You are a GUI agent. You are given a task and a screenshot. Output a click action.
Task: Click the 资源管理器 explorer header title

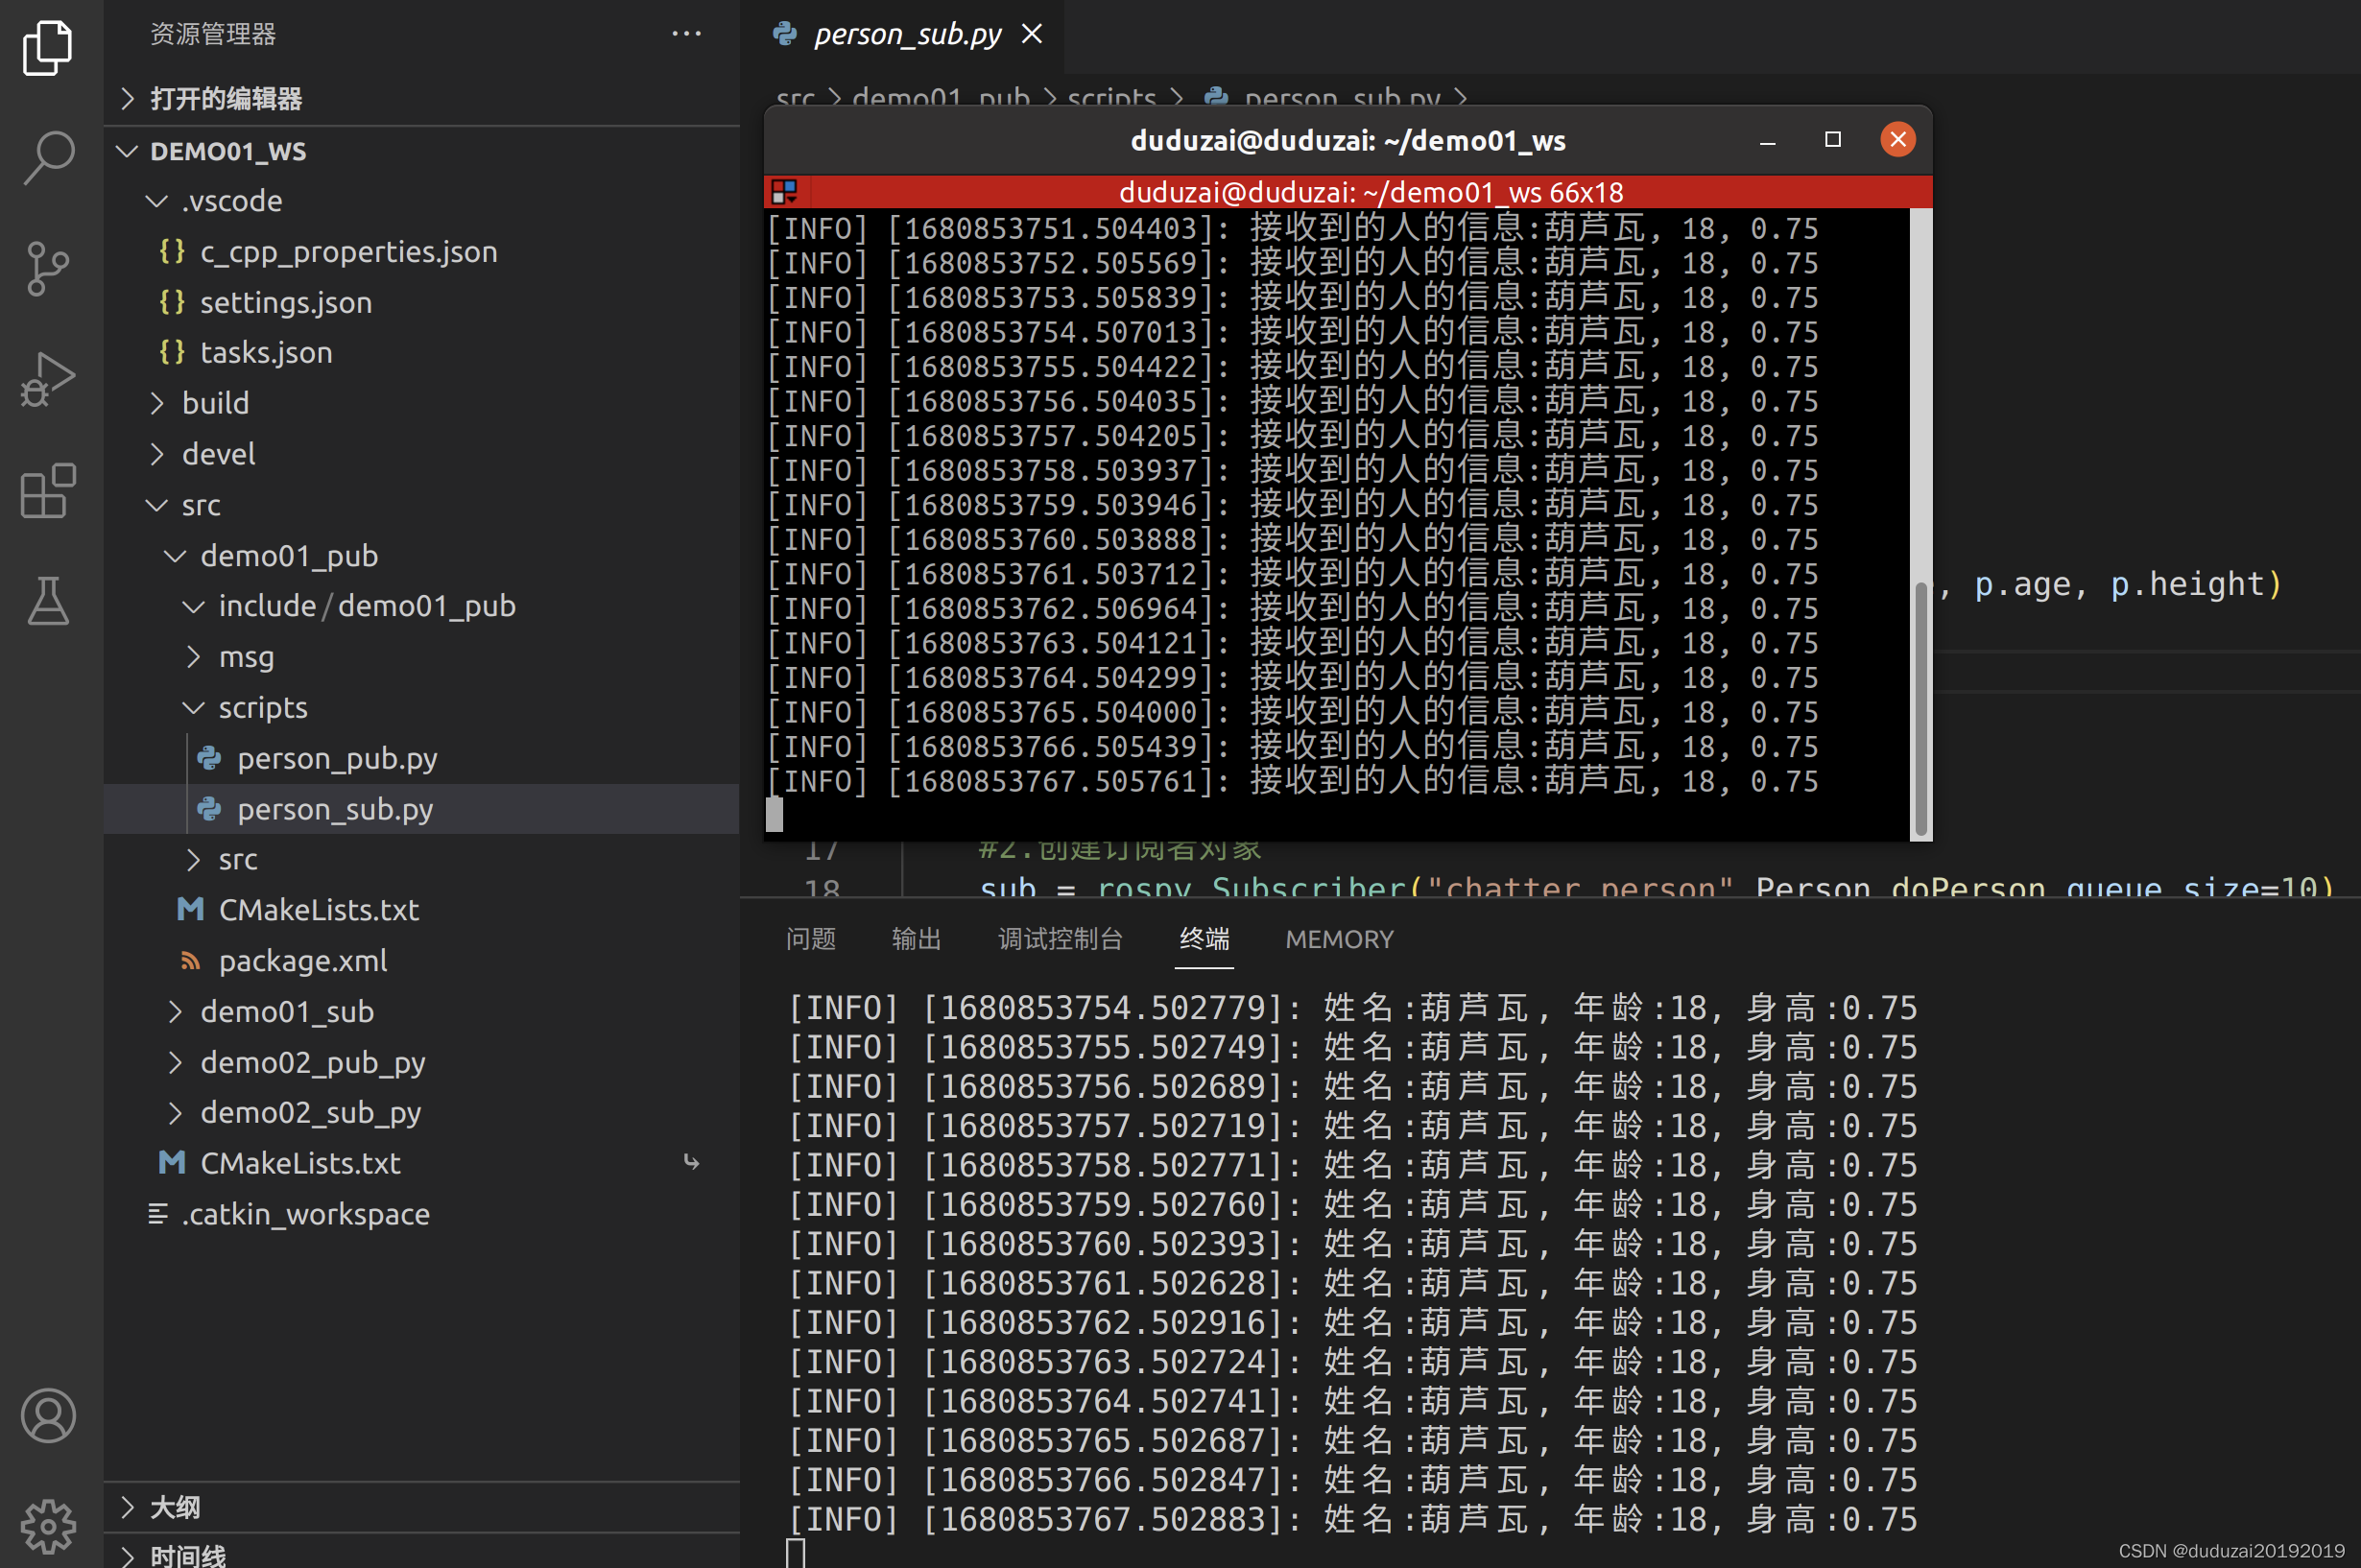pyautogui.click(x=213, y=33)
